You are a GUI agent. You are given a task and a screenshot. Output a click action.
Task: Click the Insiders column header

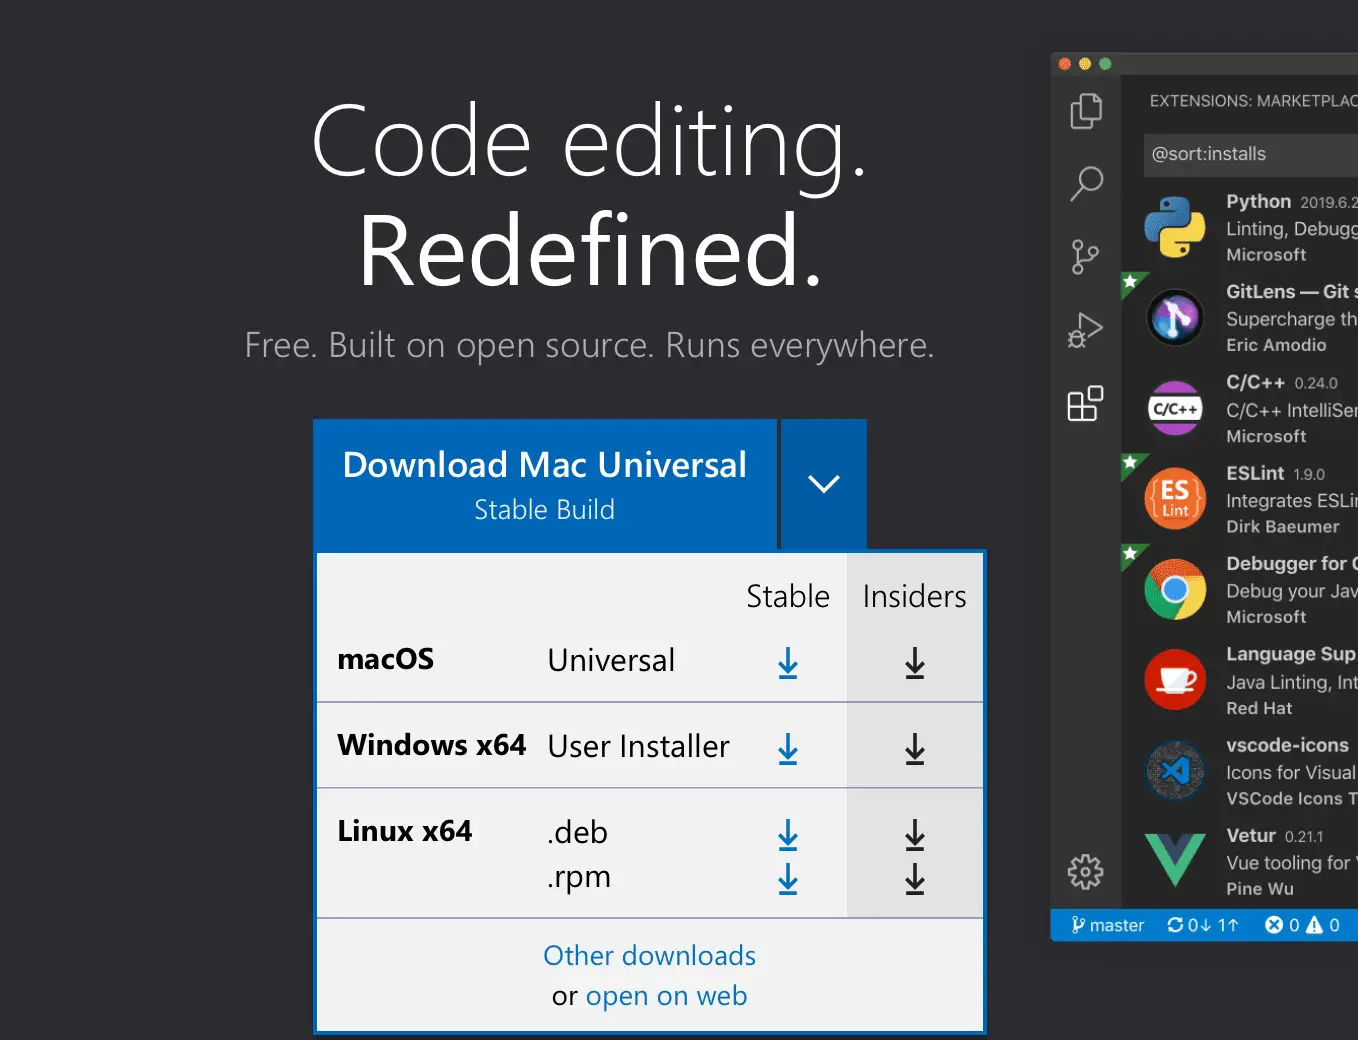tap(915, 596)
